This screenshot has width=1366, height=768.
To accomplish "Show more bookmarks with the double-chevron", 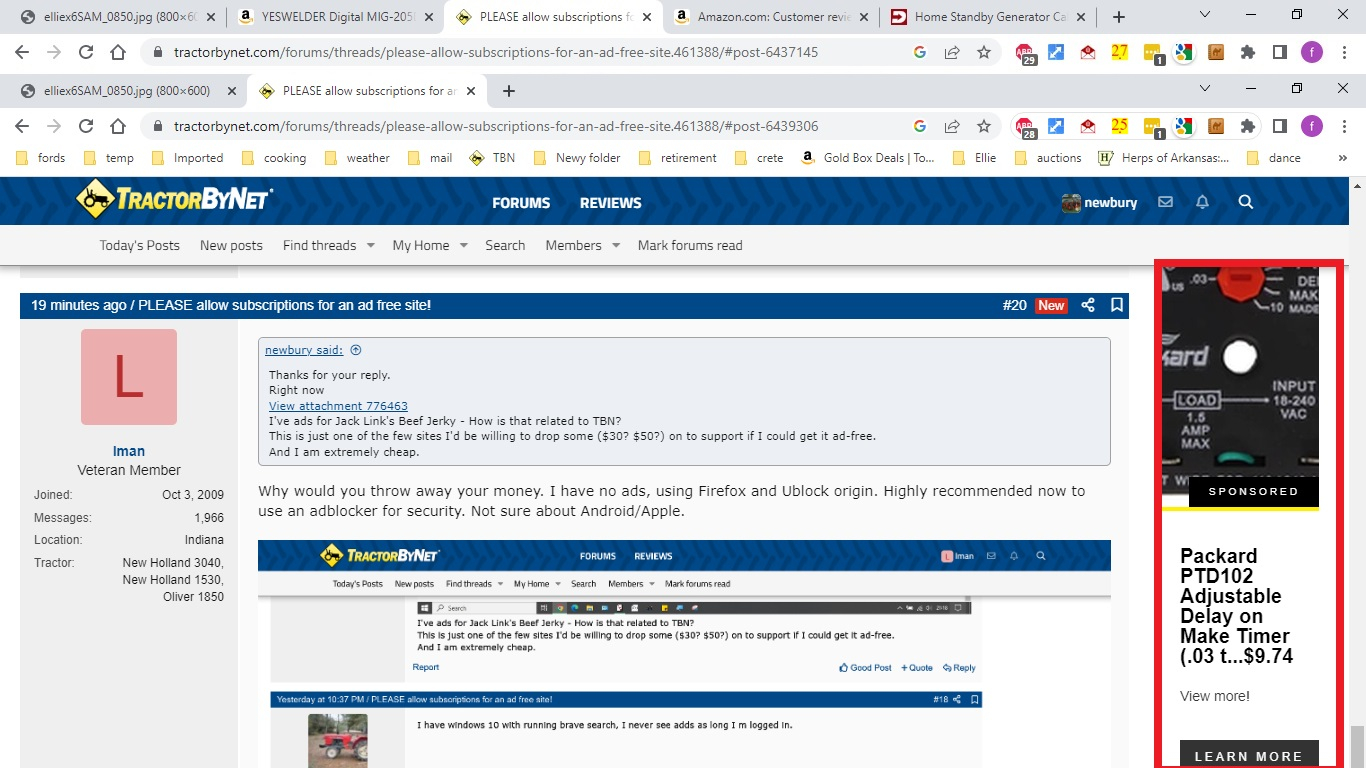I will click(1342, 158).
